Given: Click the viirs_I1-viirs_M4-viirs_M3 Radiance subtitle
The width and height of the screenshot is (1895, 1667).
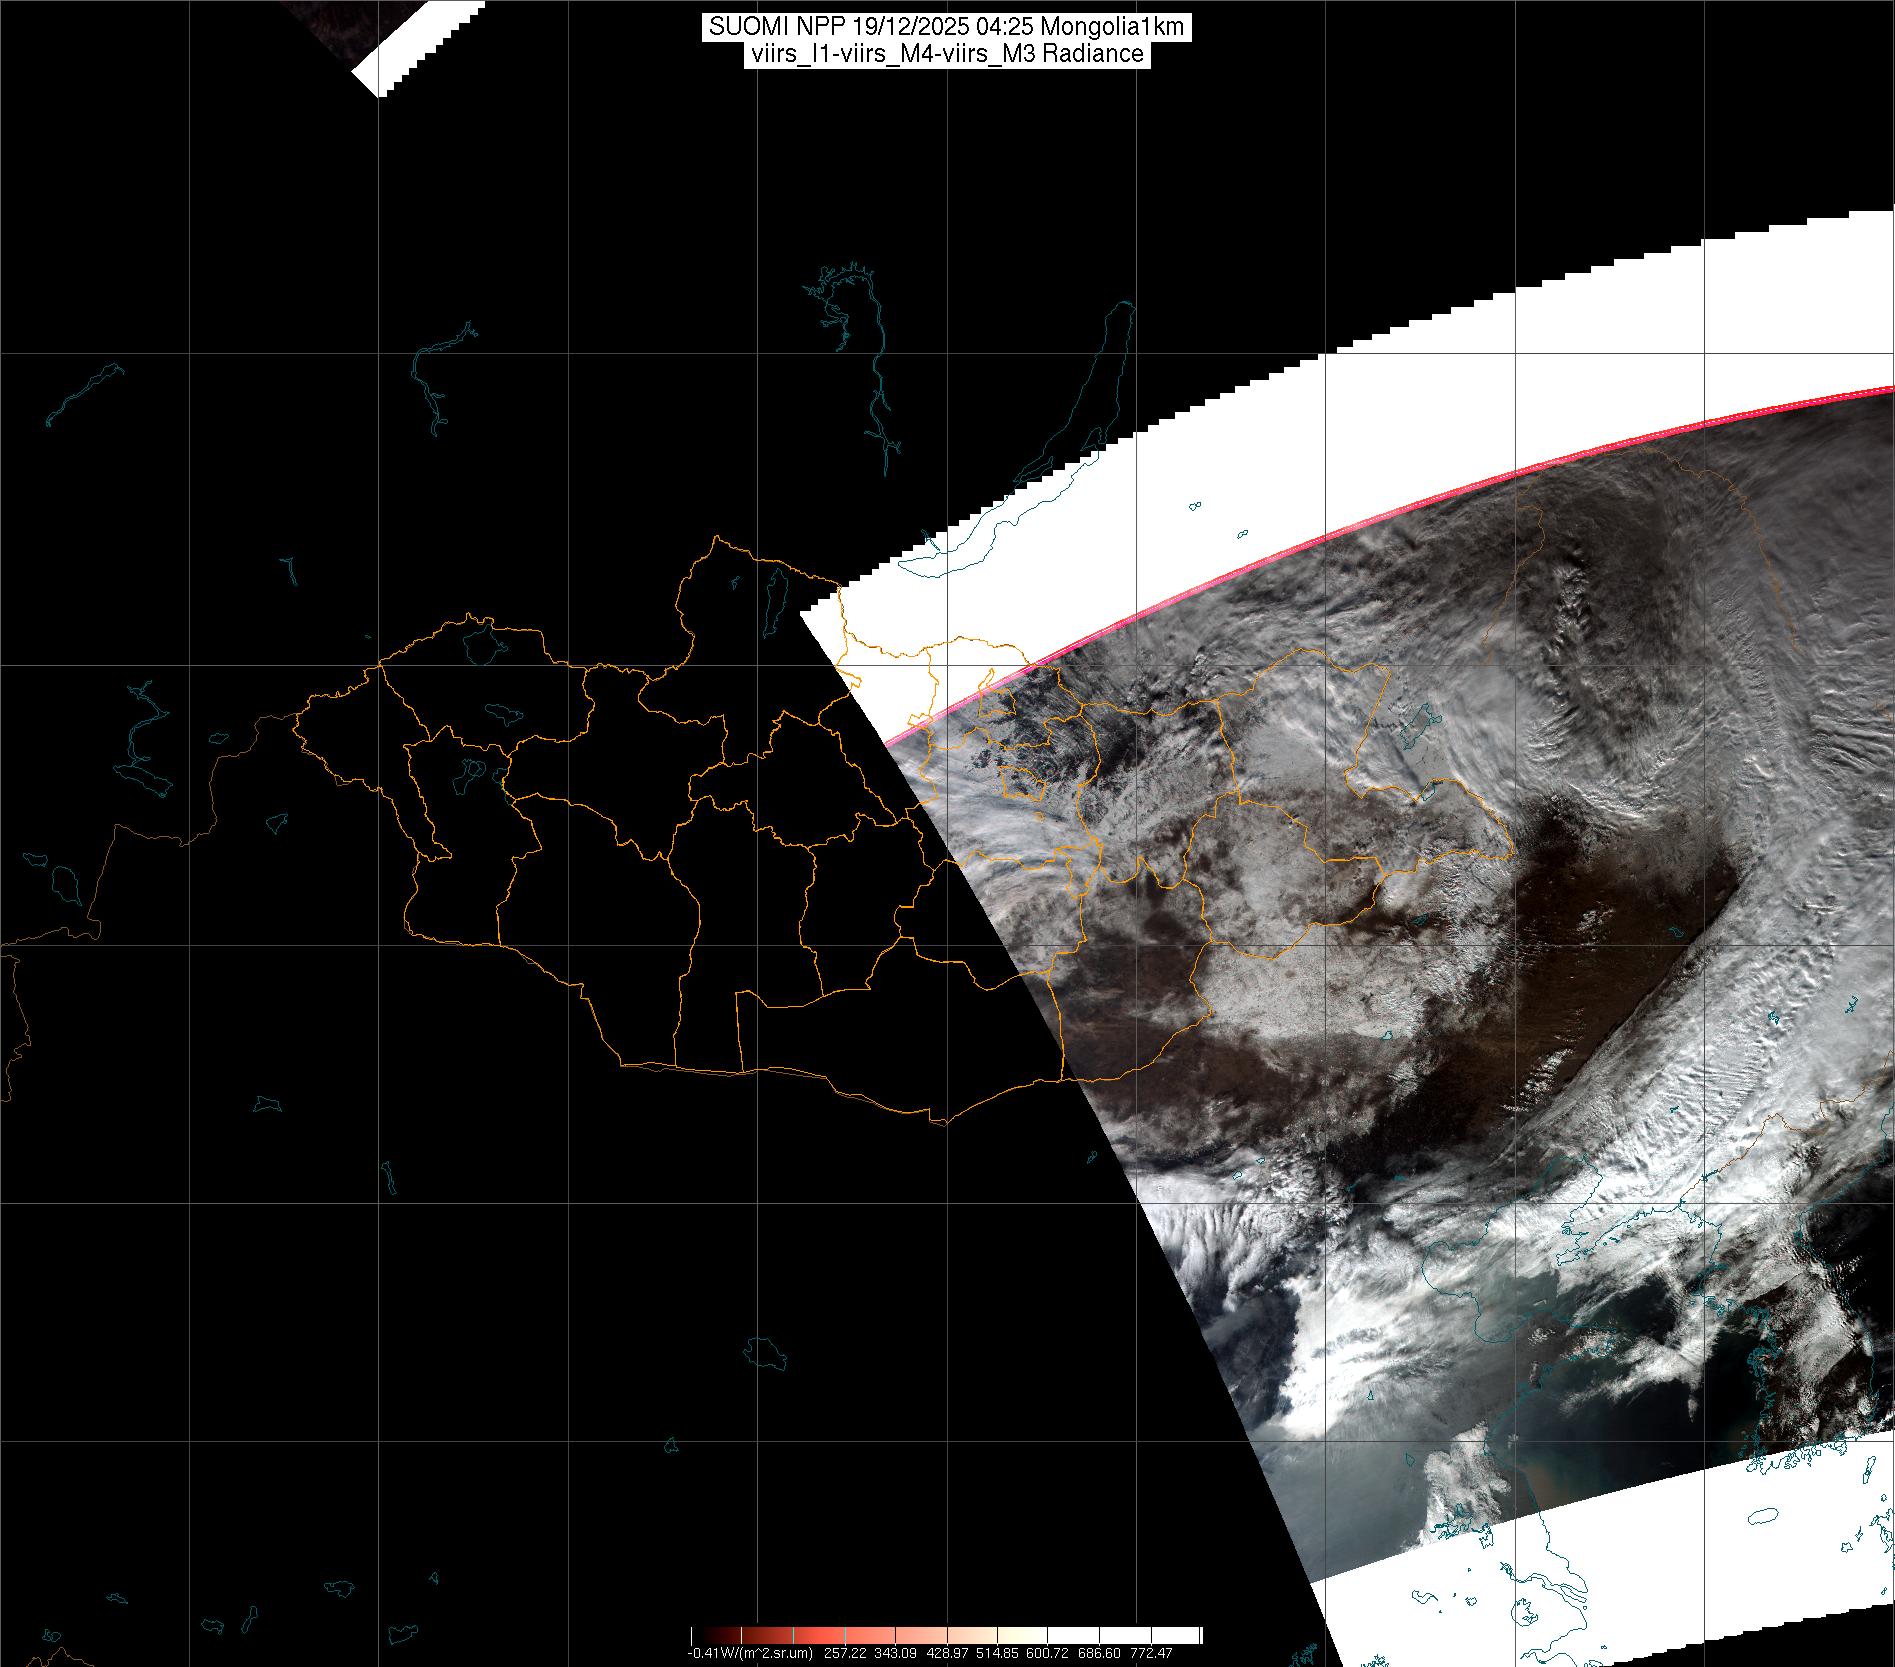Looking at the screenshot, I should coord(946,54).
